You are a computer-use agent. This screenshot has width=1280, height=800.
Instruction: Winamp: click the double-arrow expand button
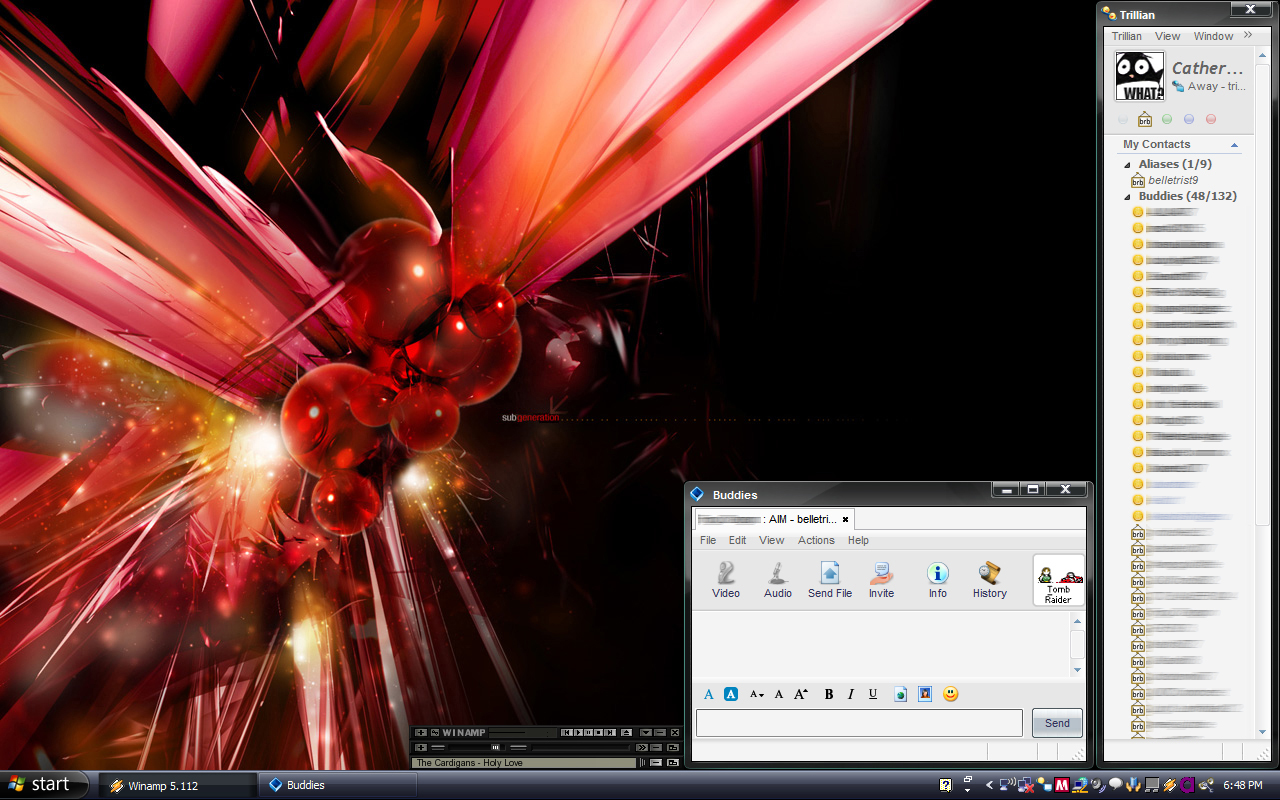642,747
